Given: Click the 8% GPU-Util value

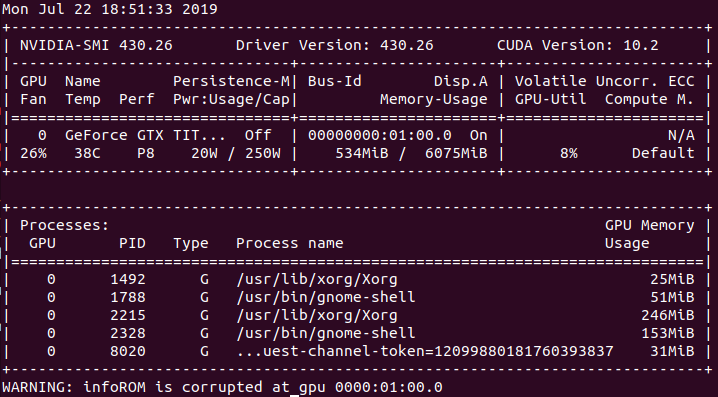Looking at the screenshot, I should coord(569,153).
